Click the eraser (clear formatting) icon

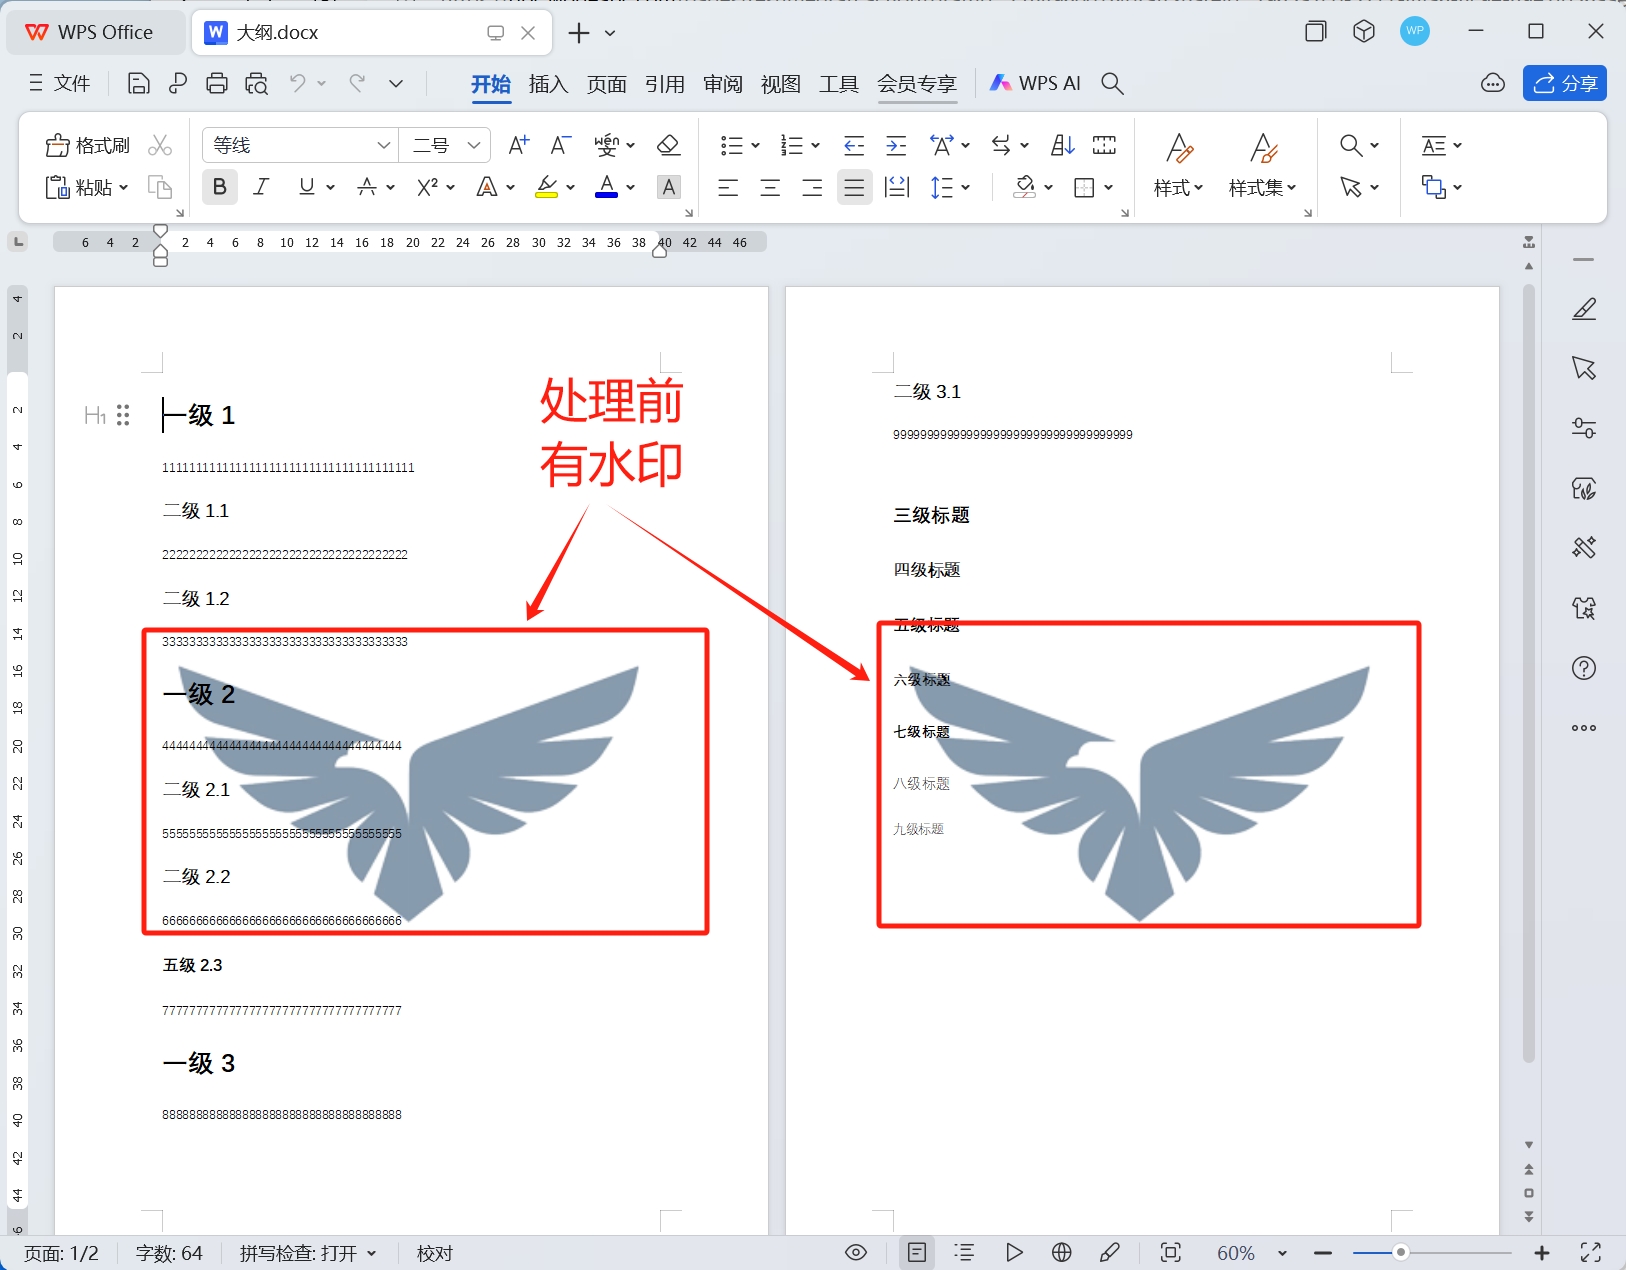pyautogui.click(x=667, y=145)
